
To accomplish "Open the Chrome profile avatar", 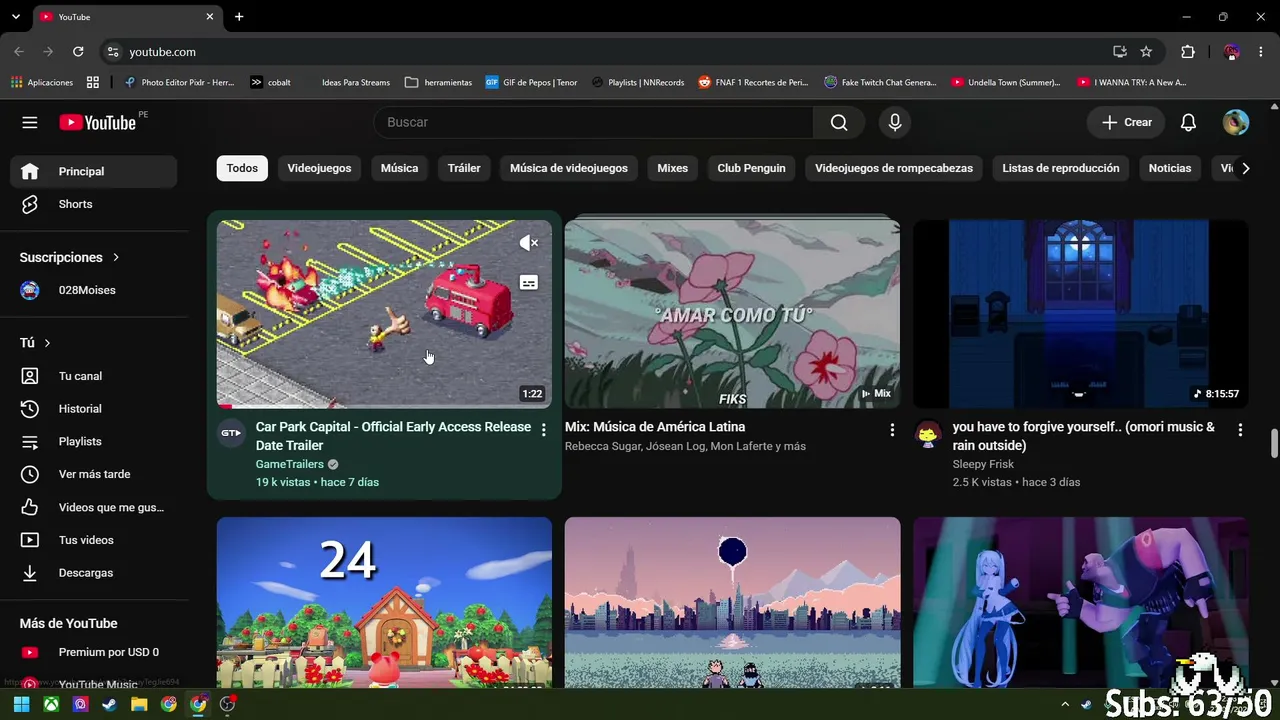I will coord(1232,52).
